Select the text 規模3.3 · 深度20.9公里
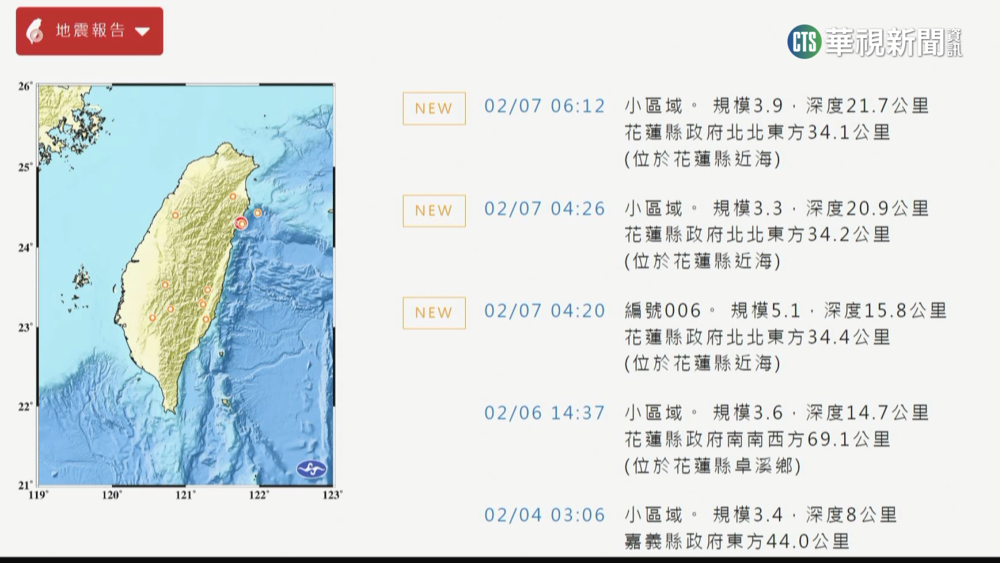Screen dimensions: 1000x563 tap(821, 208)
